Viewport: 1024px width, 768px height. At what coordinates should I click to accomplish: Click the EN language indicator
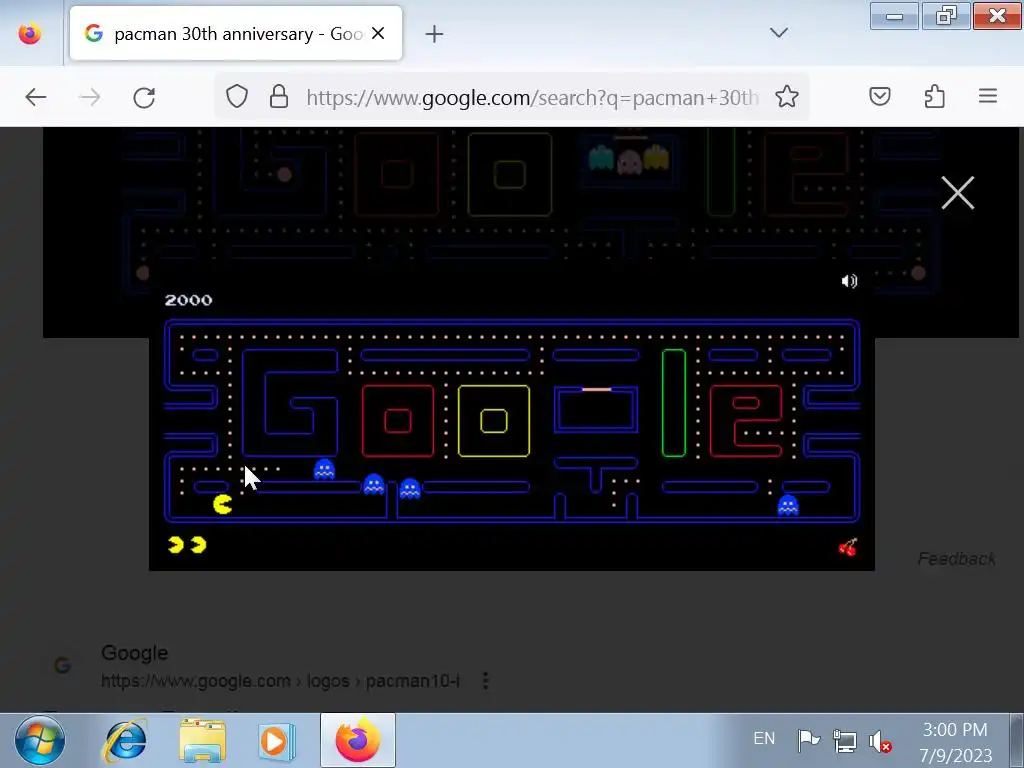coord(763,739)
